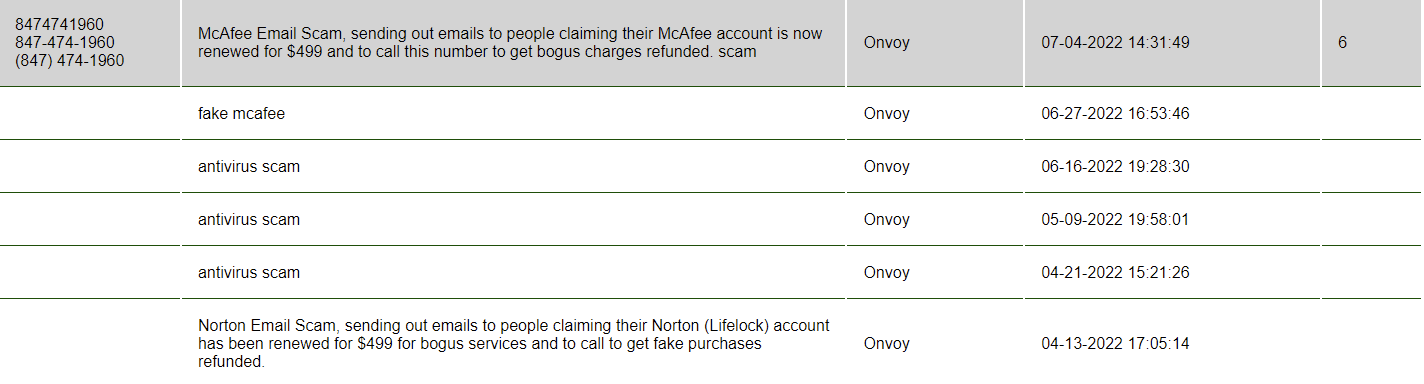Click antivirus scam comment dated 05-09-2022
This screenshot has width=1424, height=384.
249,220
